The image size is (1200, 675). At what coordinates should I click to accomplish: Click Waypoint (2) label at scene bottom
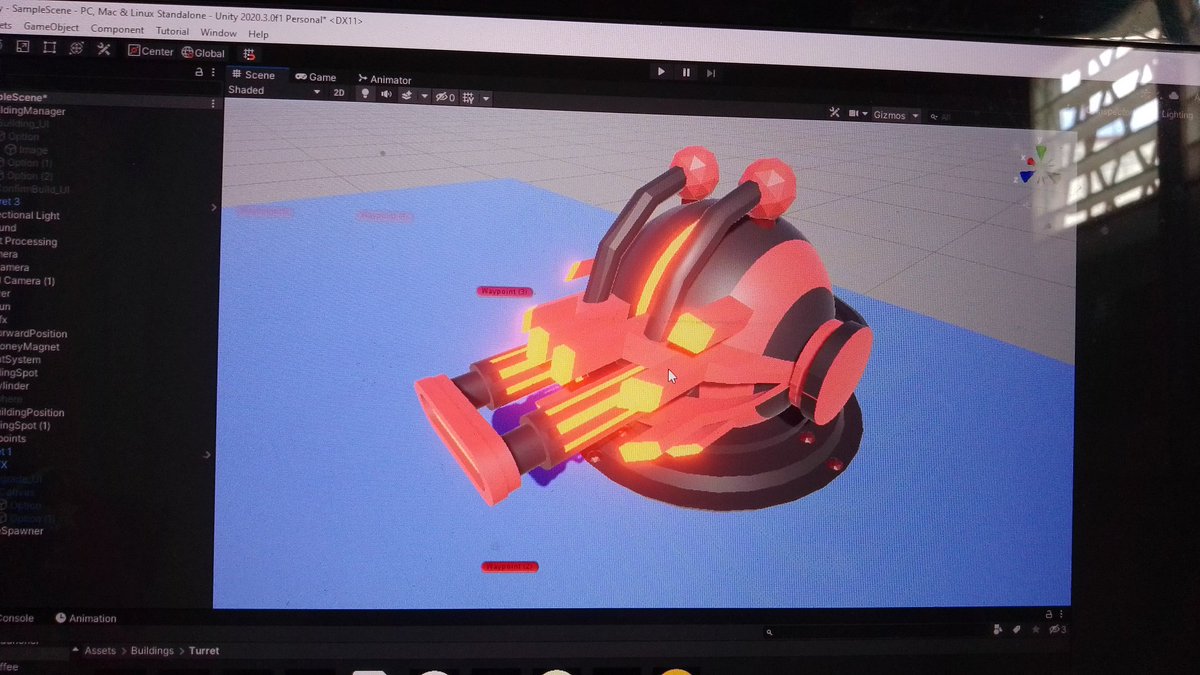tap(509, 567)
